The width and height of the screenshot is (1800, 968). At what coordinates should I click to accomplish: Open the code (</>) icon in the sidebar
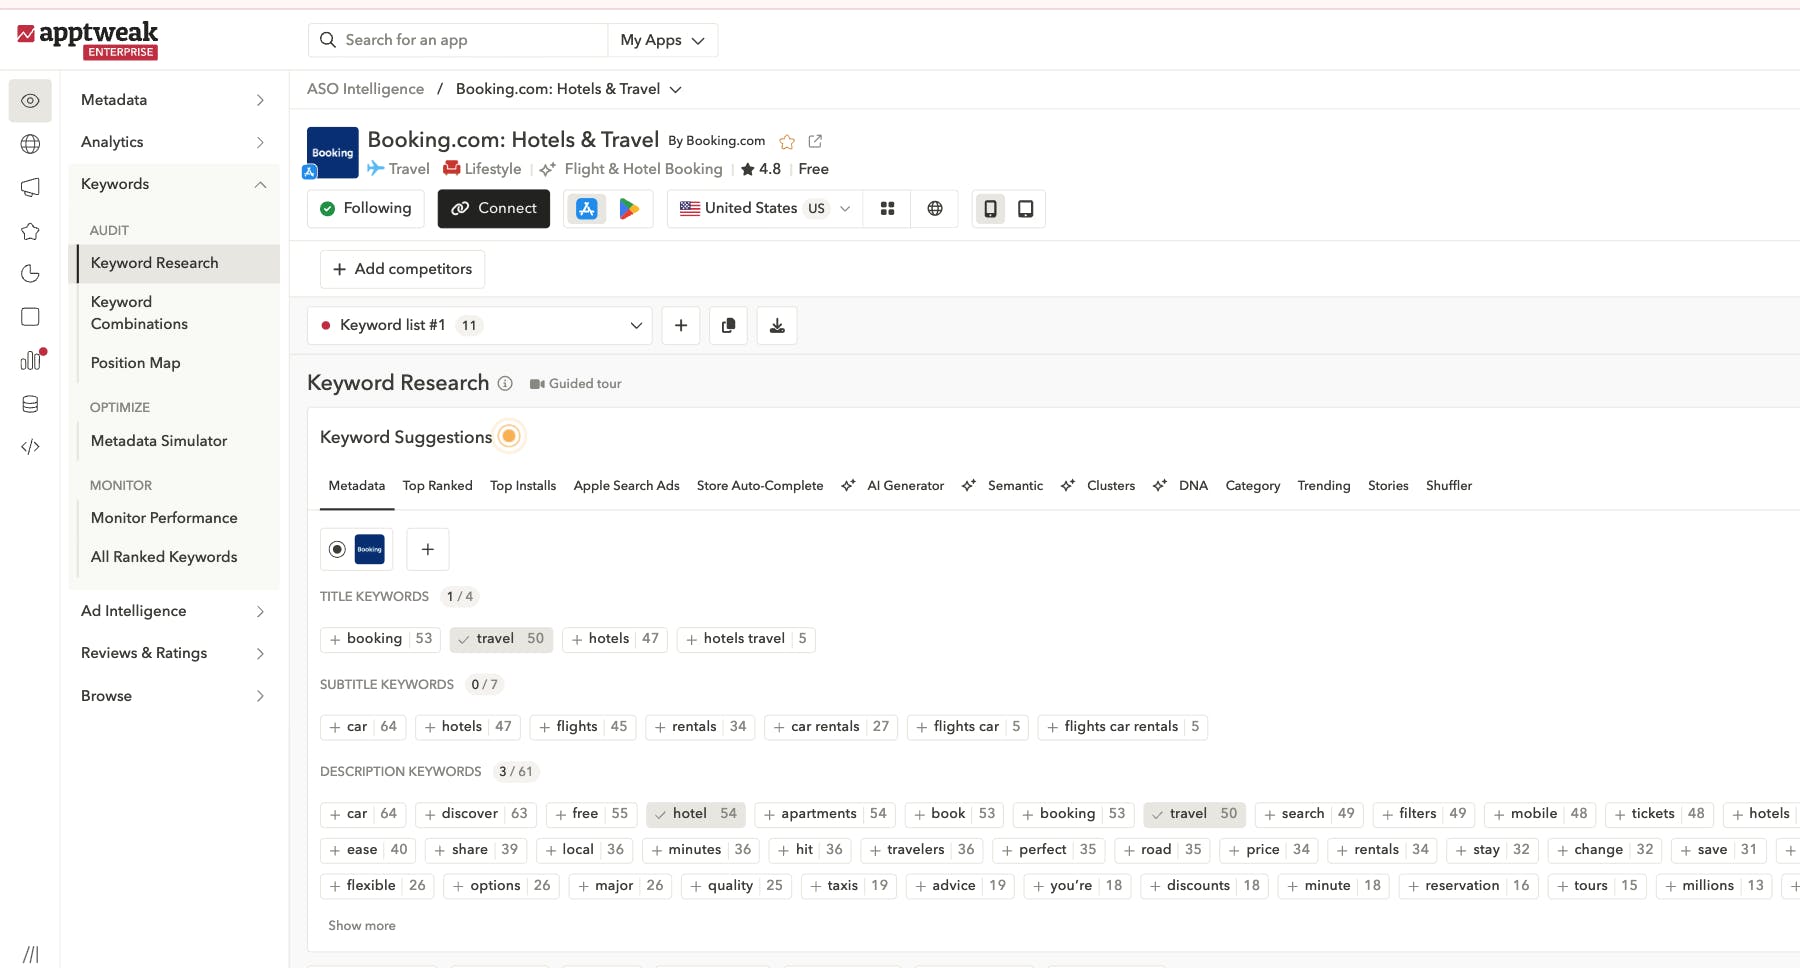tap(30, 447)
